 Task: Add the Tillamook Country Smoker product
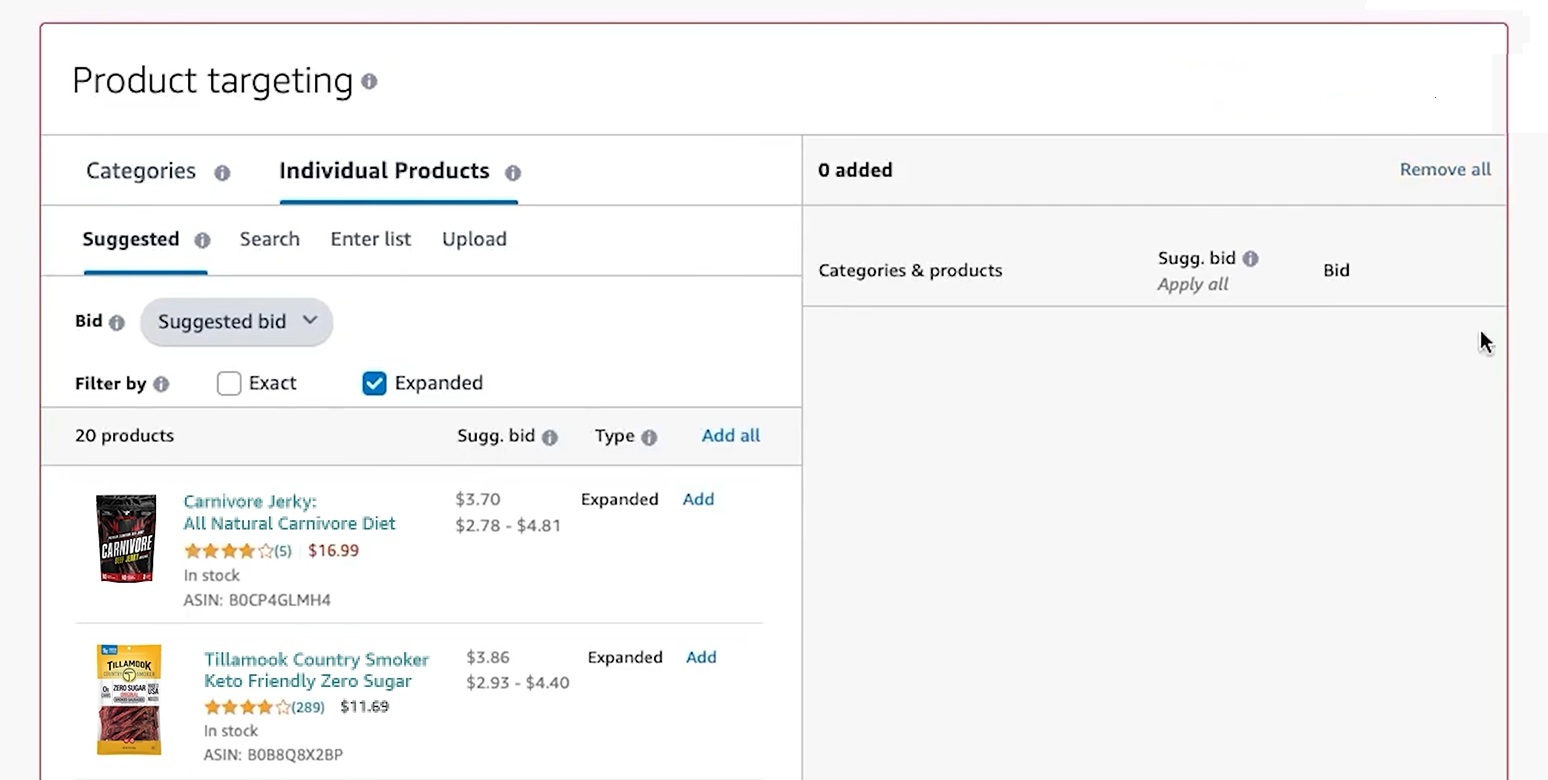(x=701, y=657)
